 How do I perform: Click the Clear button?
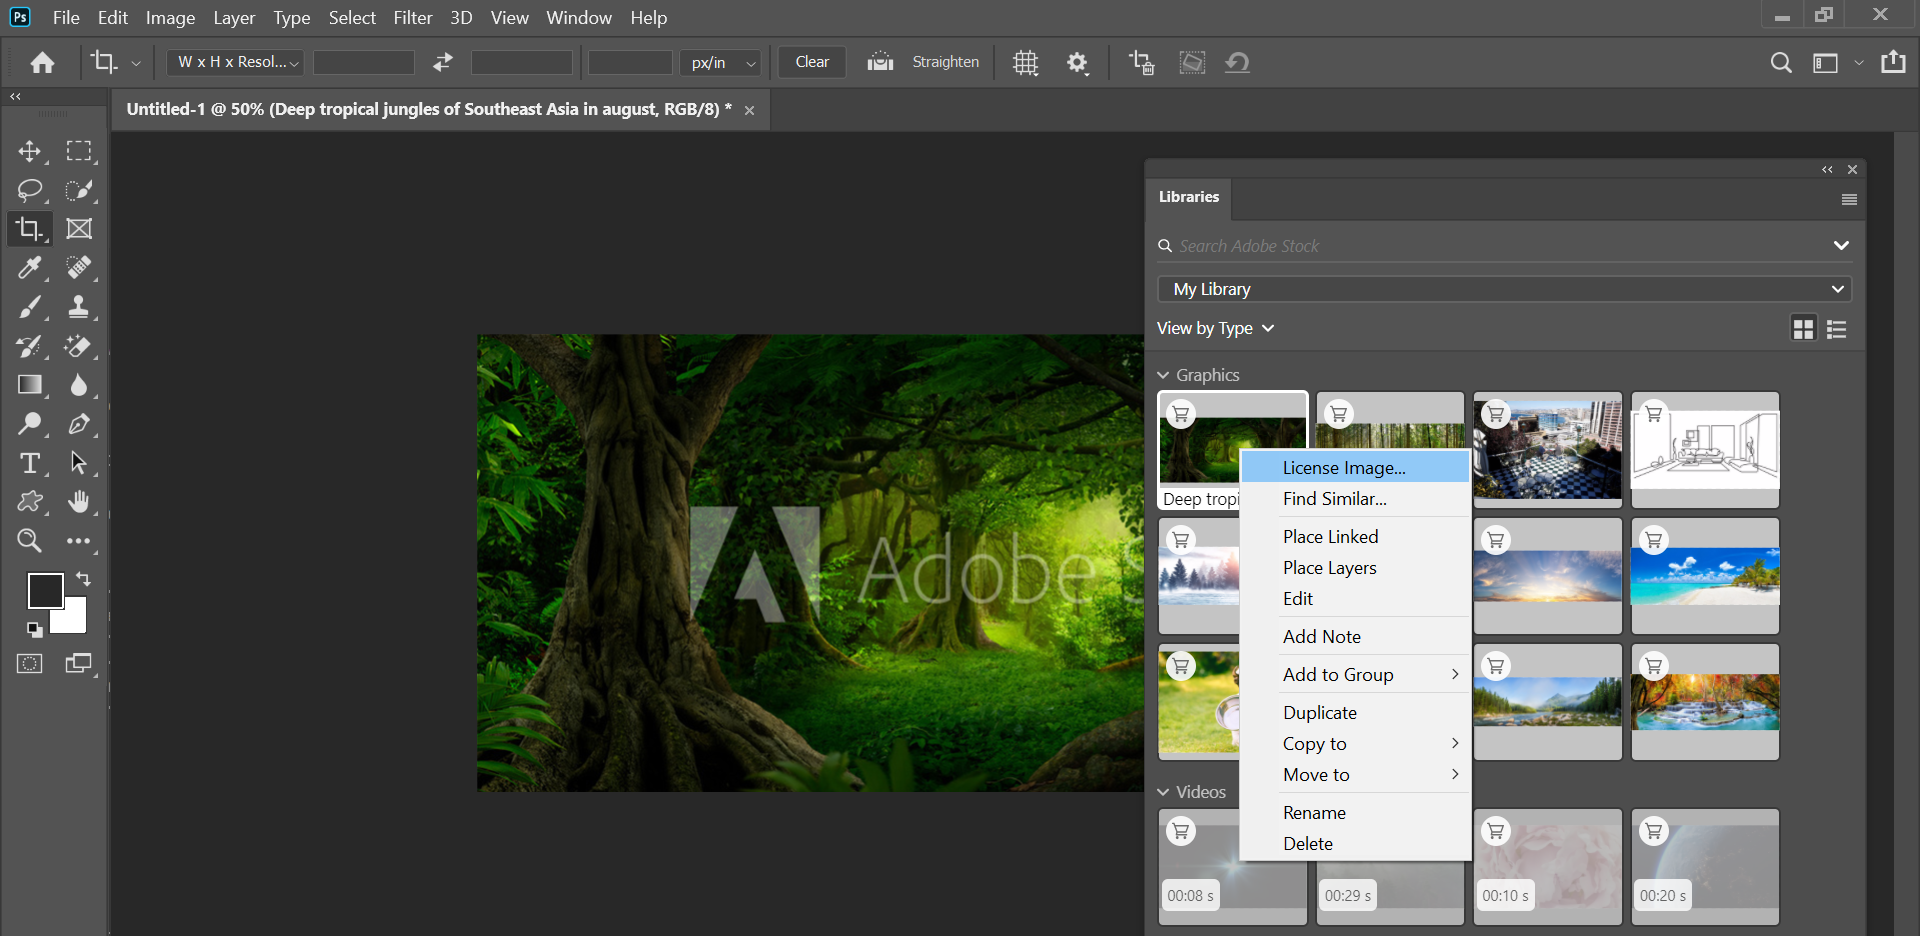(812, 62)
